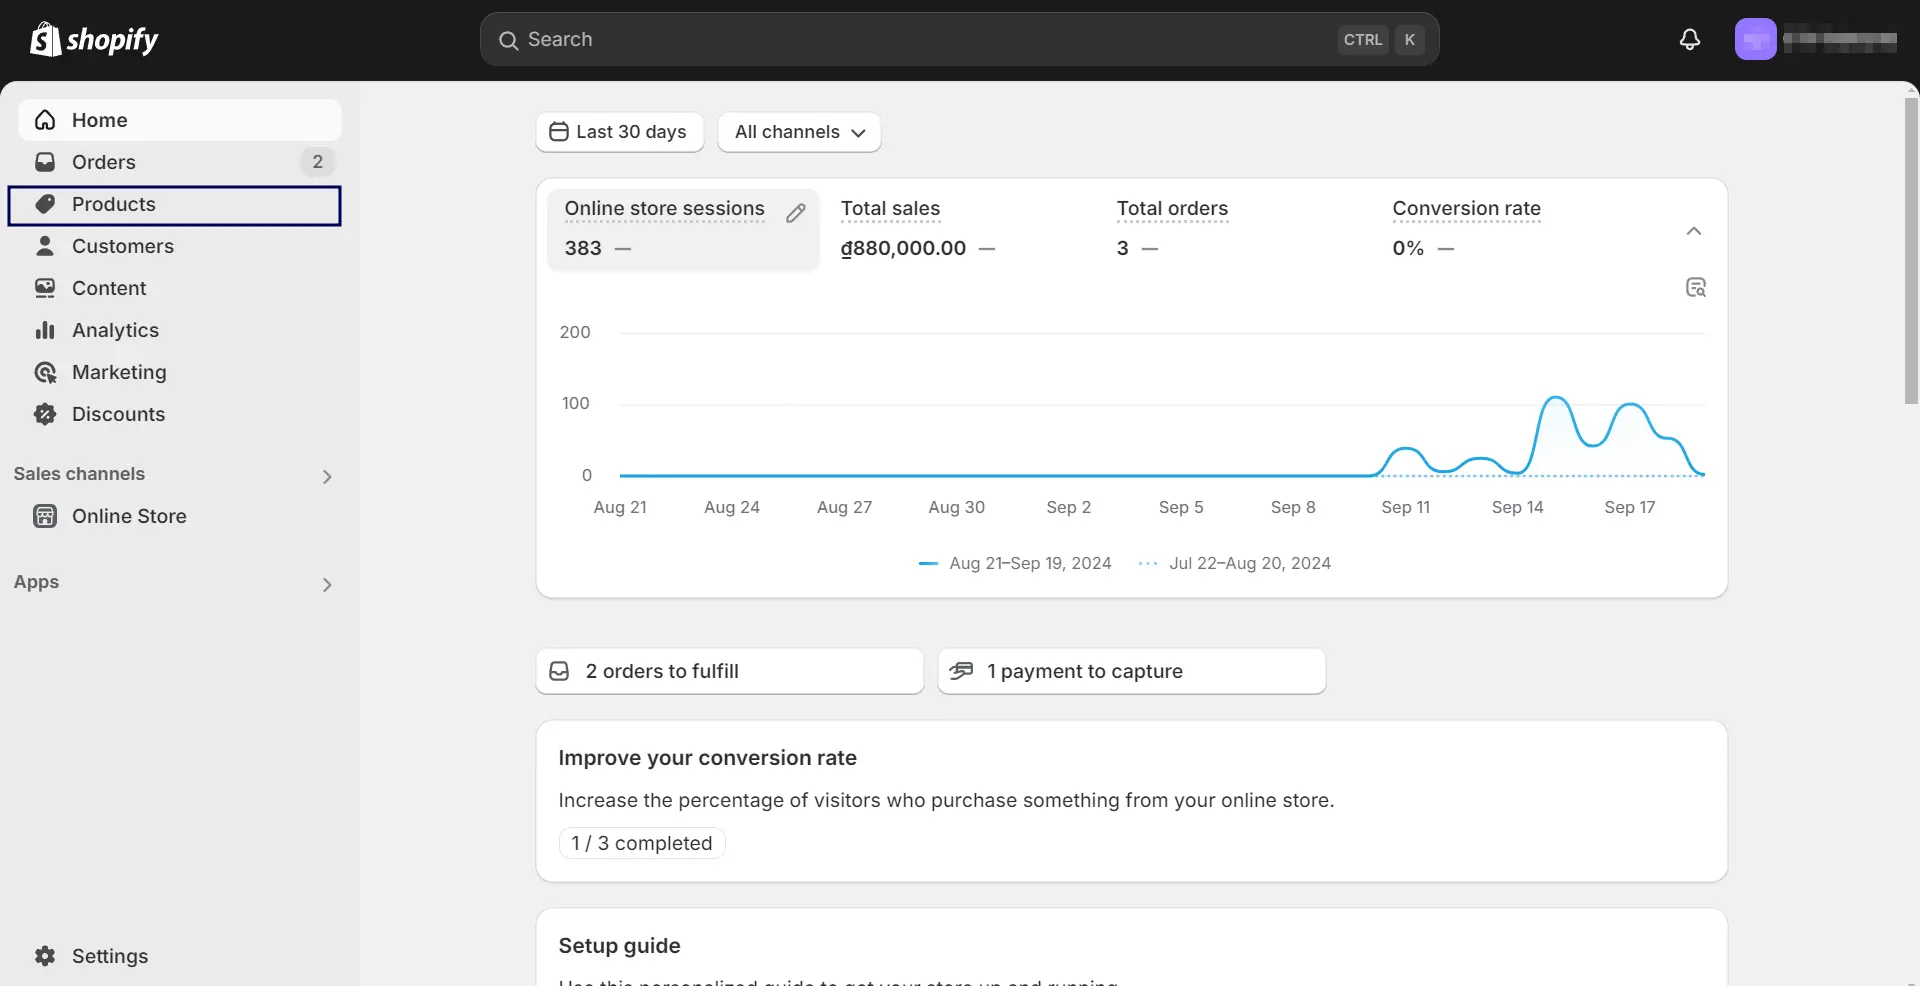1920x986 pixels.
Task: Go to Home in the sidebar
Action: pyautogui.click(x=180, y=120)
